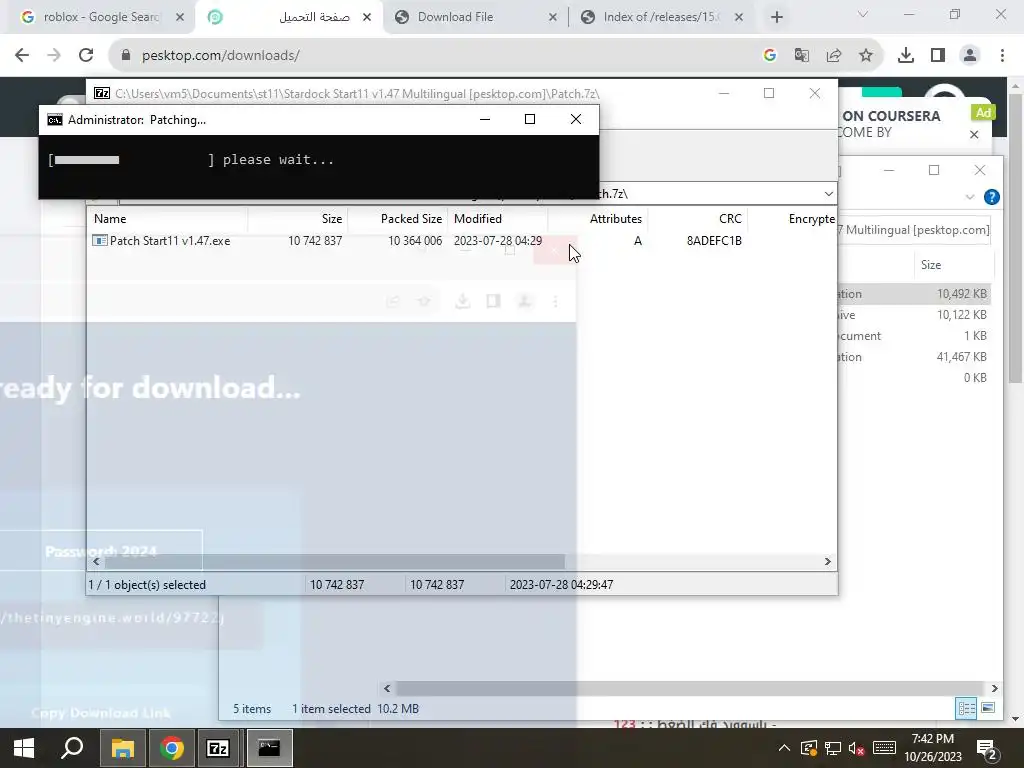The image size is (1024, 768).
Task: Click Patching console window icon
Action: coord(55,120)
